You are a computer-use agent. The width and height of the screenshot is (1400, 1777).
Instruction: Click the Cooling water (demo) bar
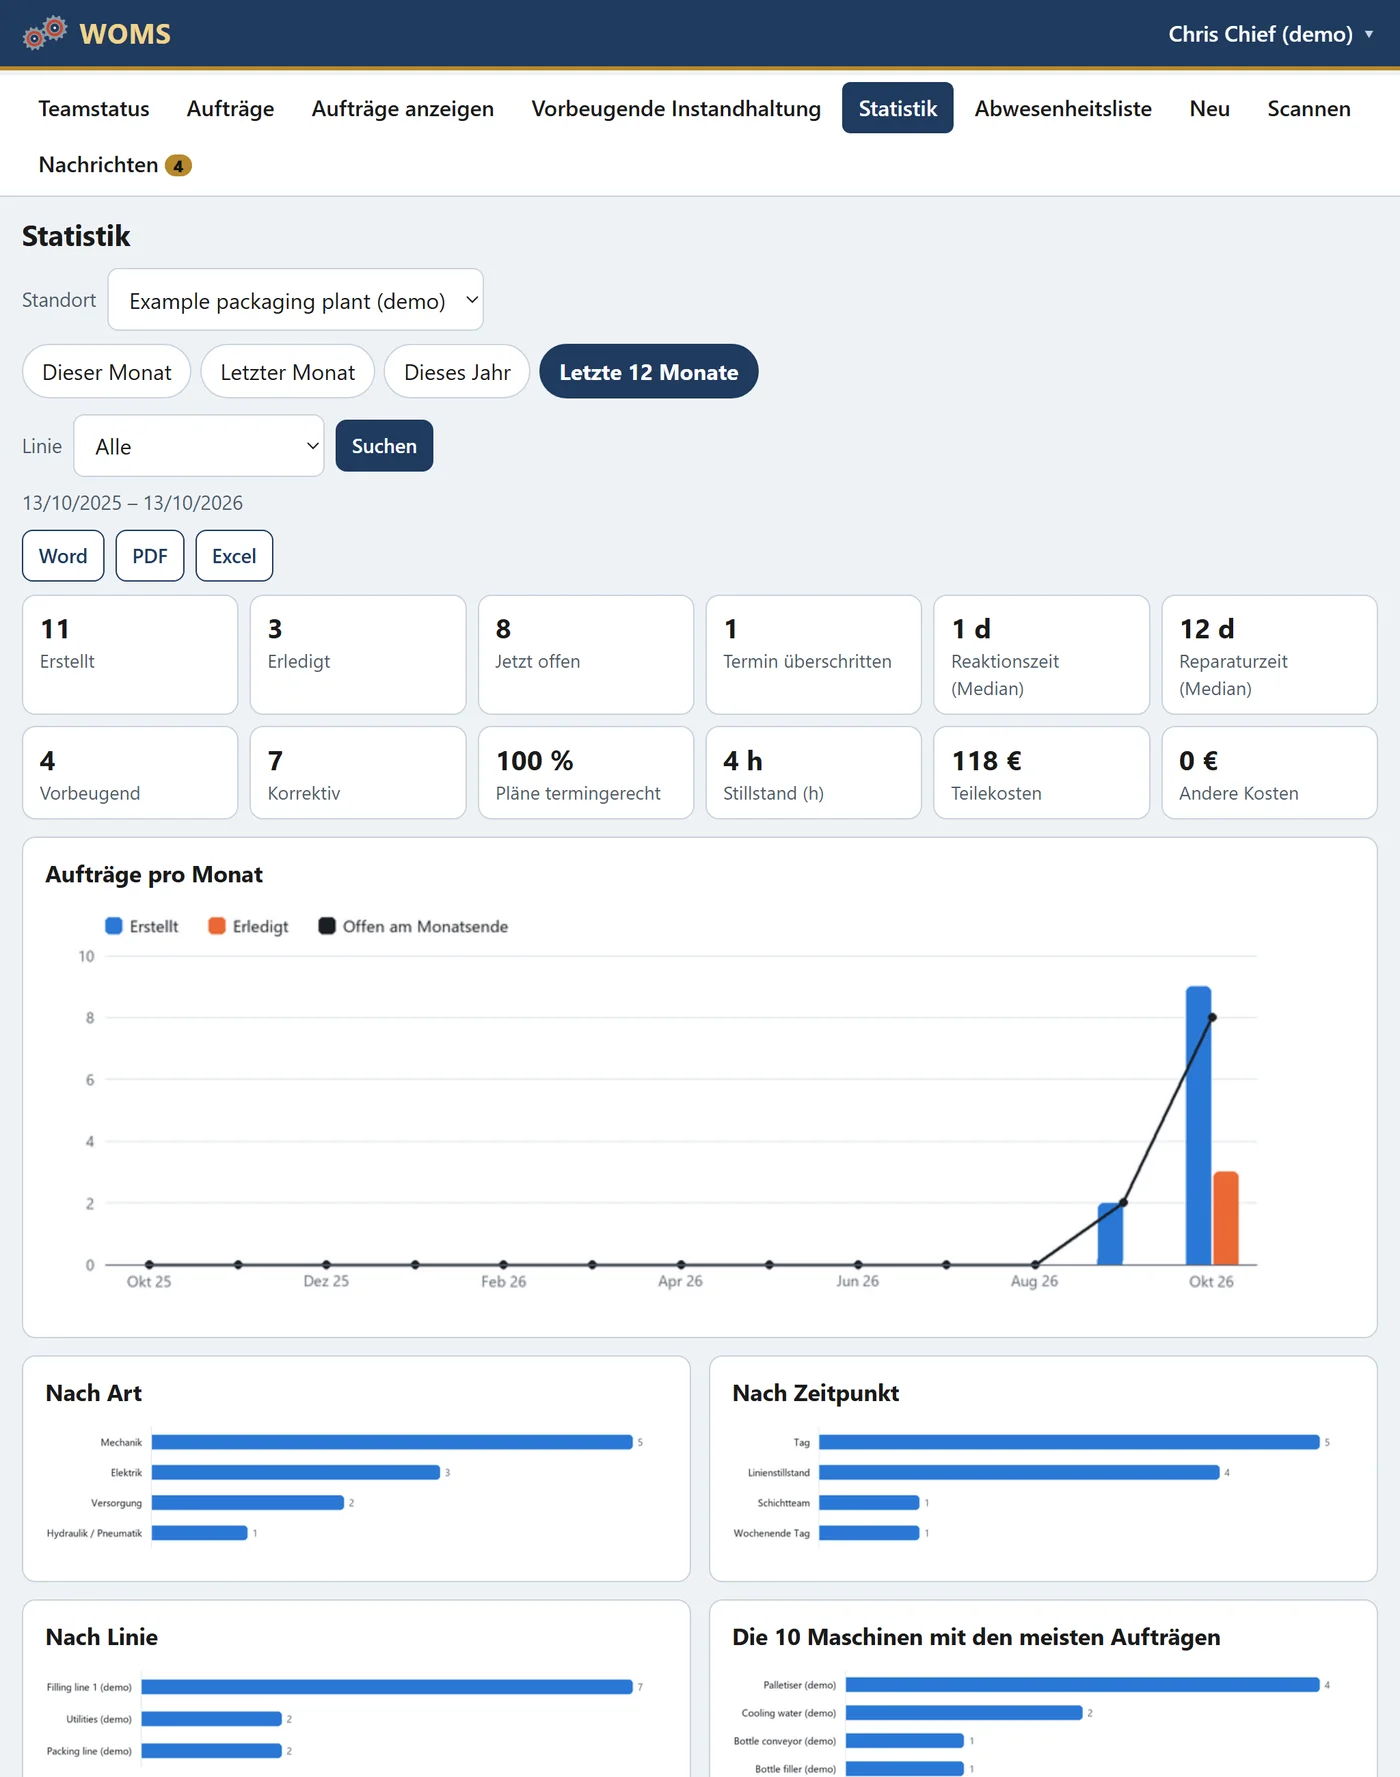pyautogui.click(x=964, y=1713)
